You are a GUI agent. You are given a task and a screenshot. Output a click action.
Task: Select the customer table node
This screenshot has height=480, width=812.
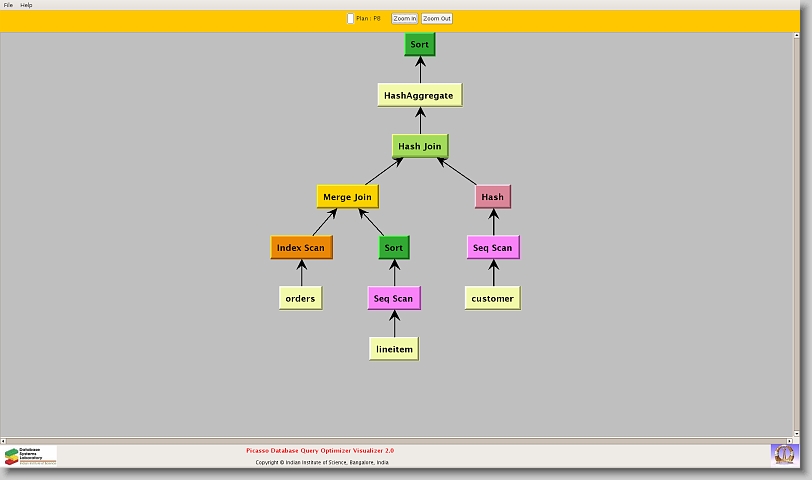pyautogui.click(x=492, y=298)
